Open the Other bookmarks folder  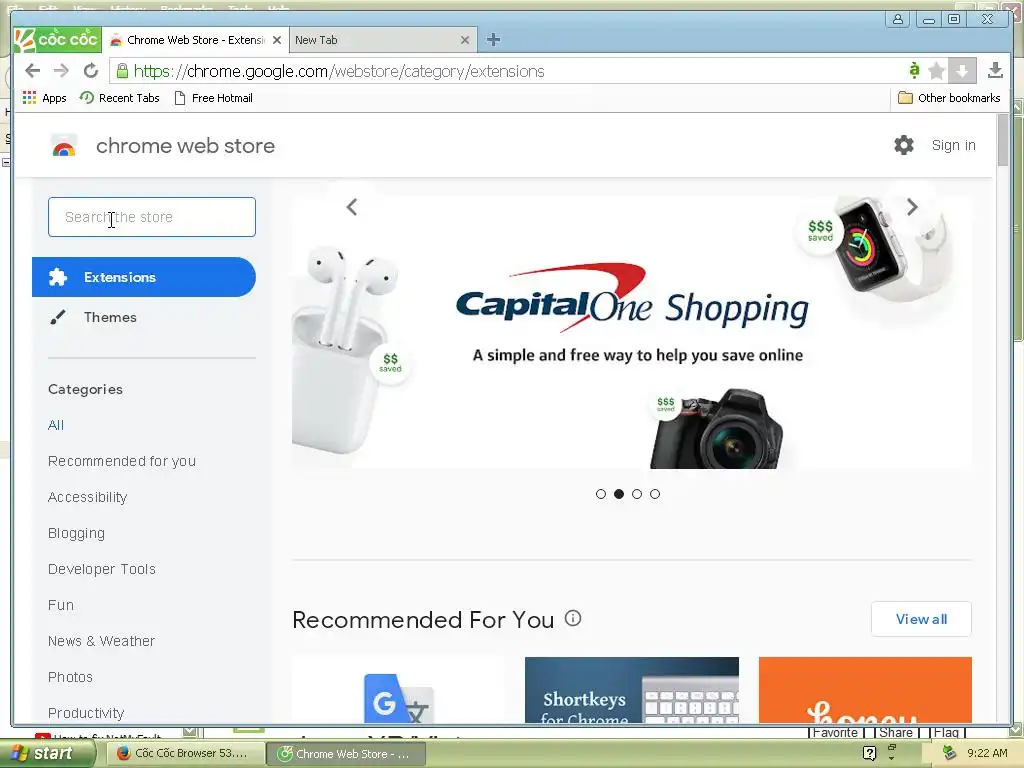(949, 98)
